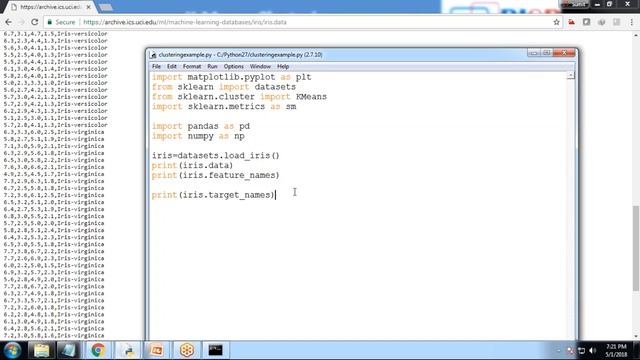Open the Chrome three-dot menu

click(x=632, y=22)
